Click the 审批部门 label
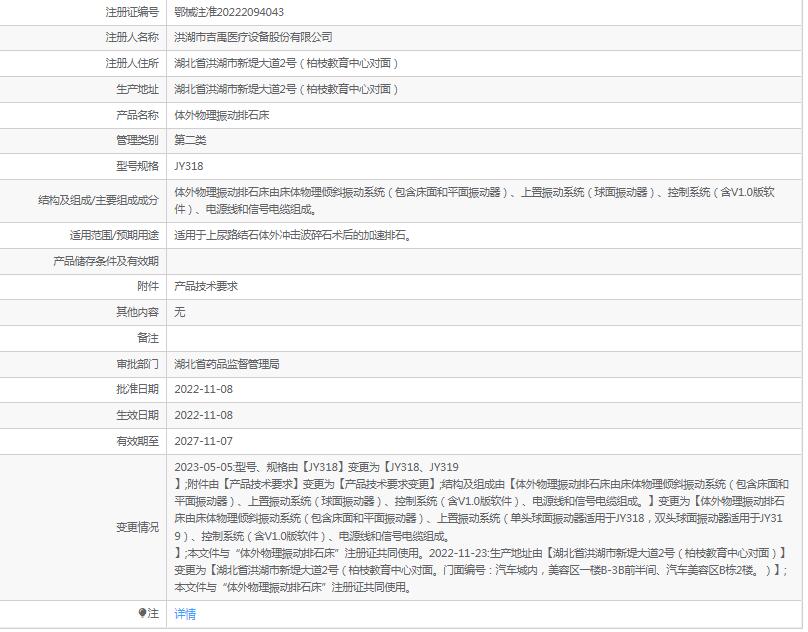The height and width of the screenshot is (632, 808). pos(137,364)
